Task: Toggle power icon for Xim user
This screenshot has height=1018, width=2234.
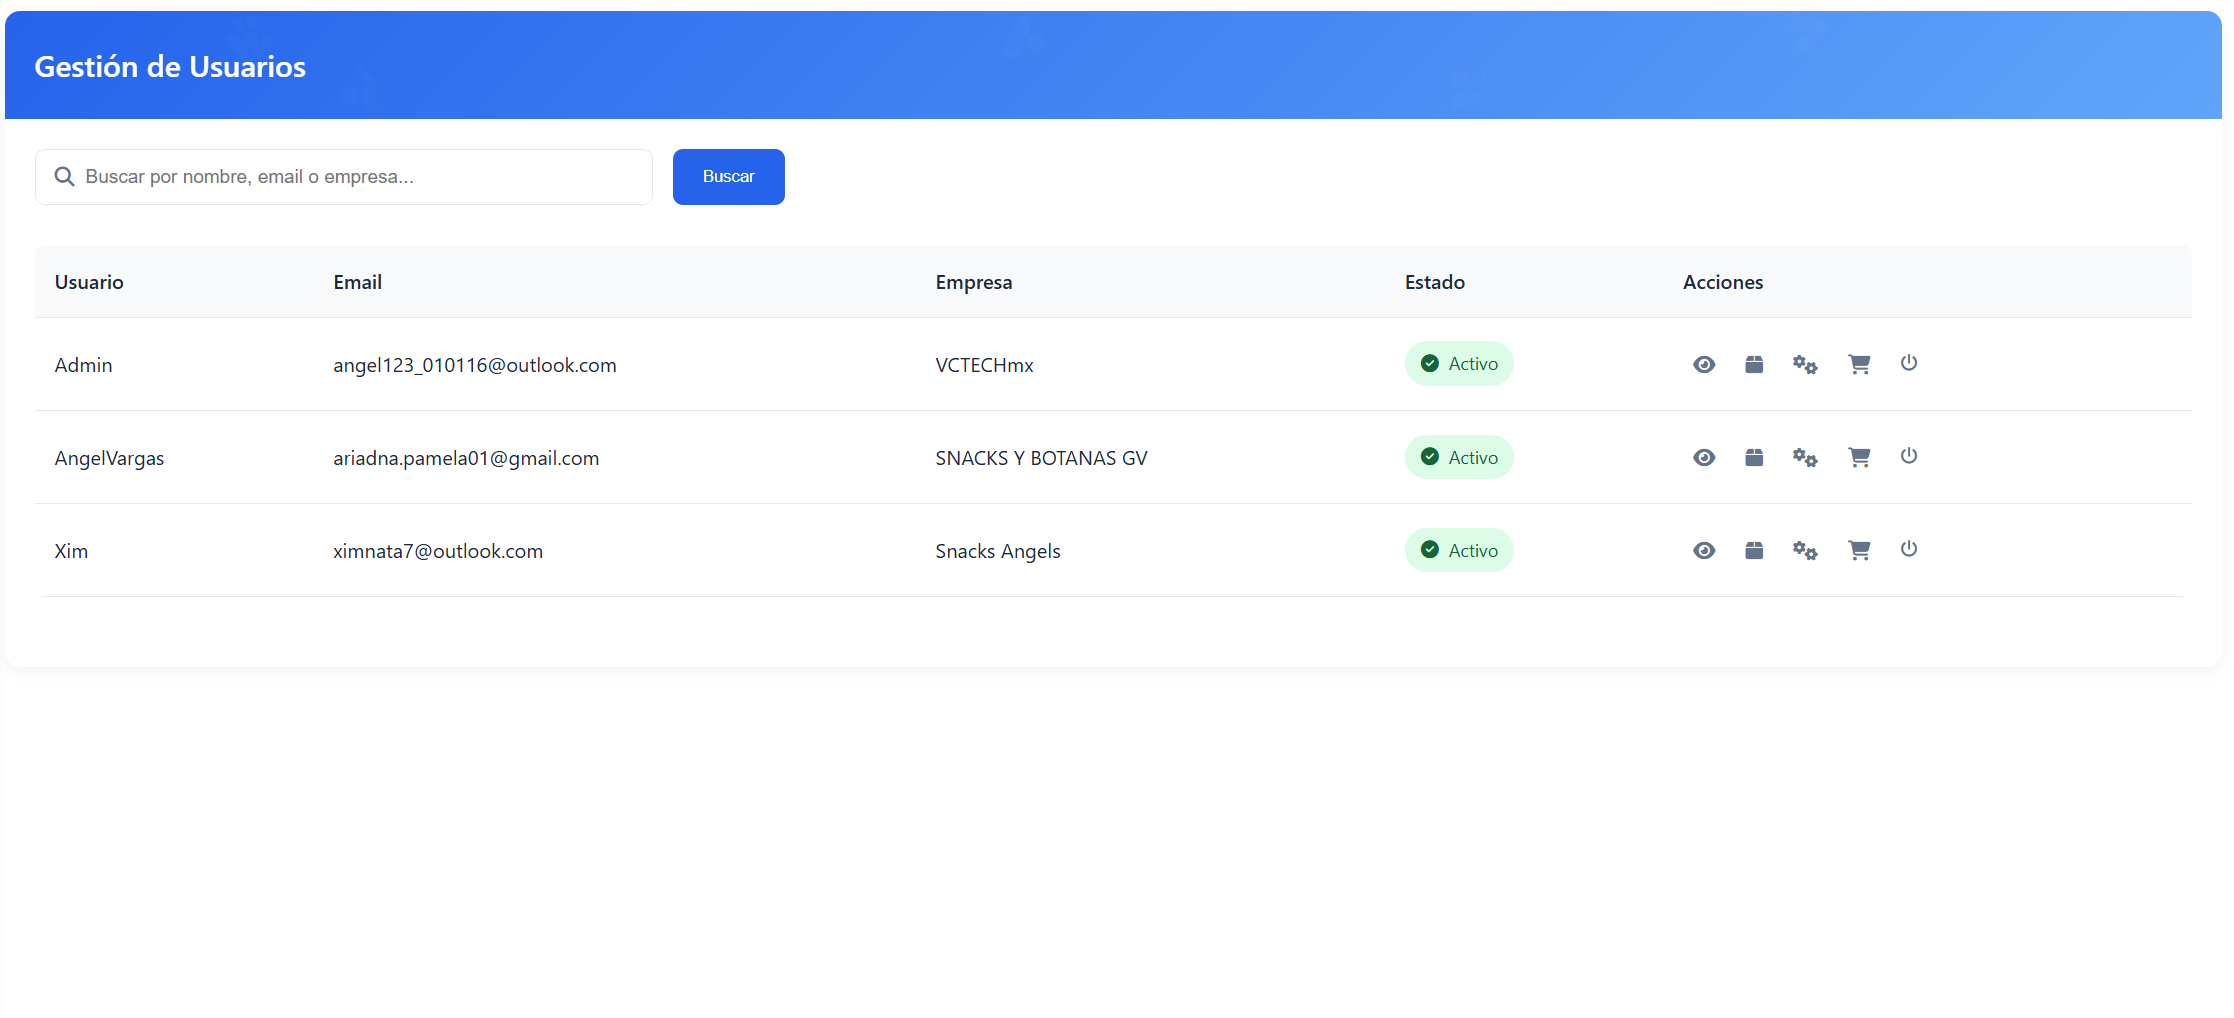Action: [x=1909, y=549]
